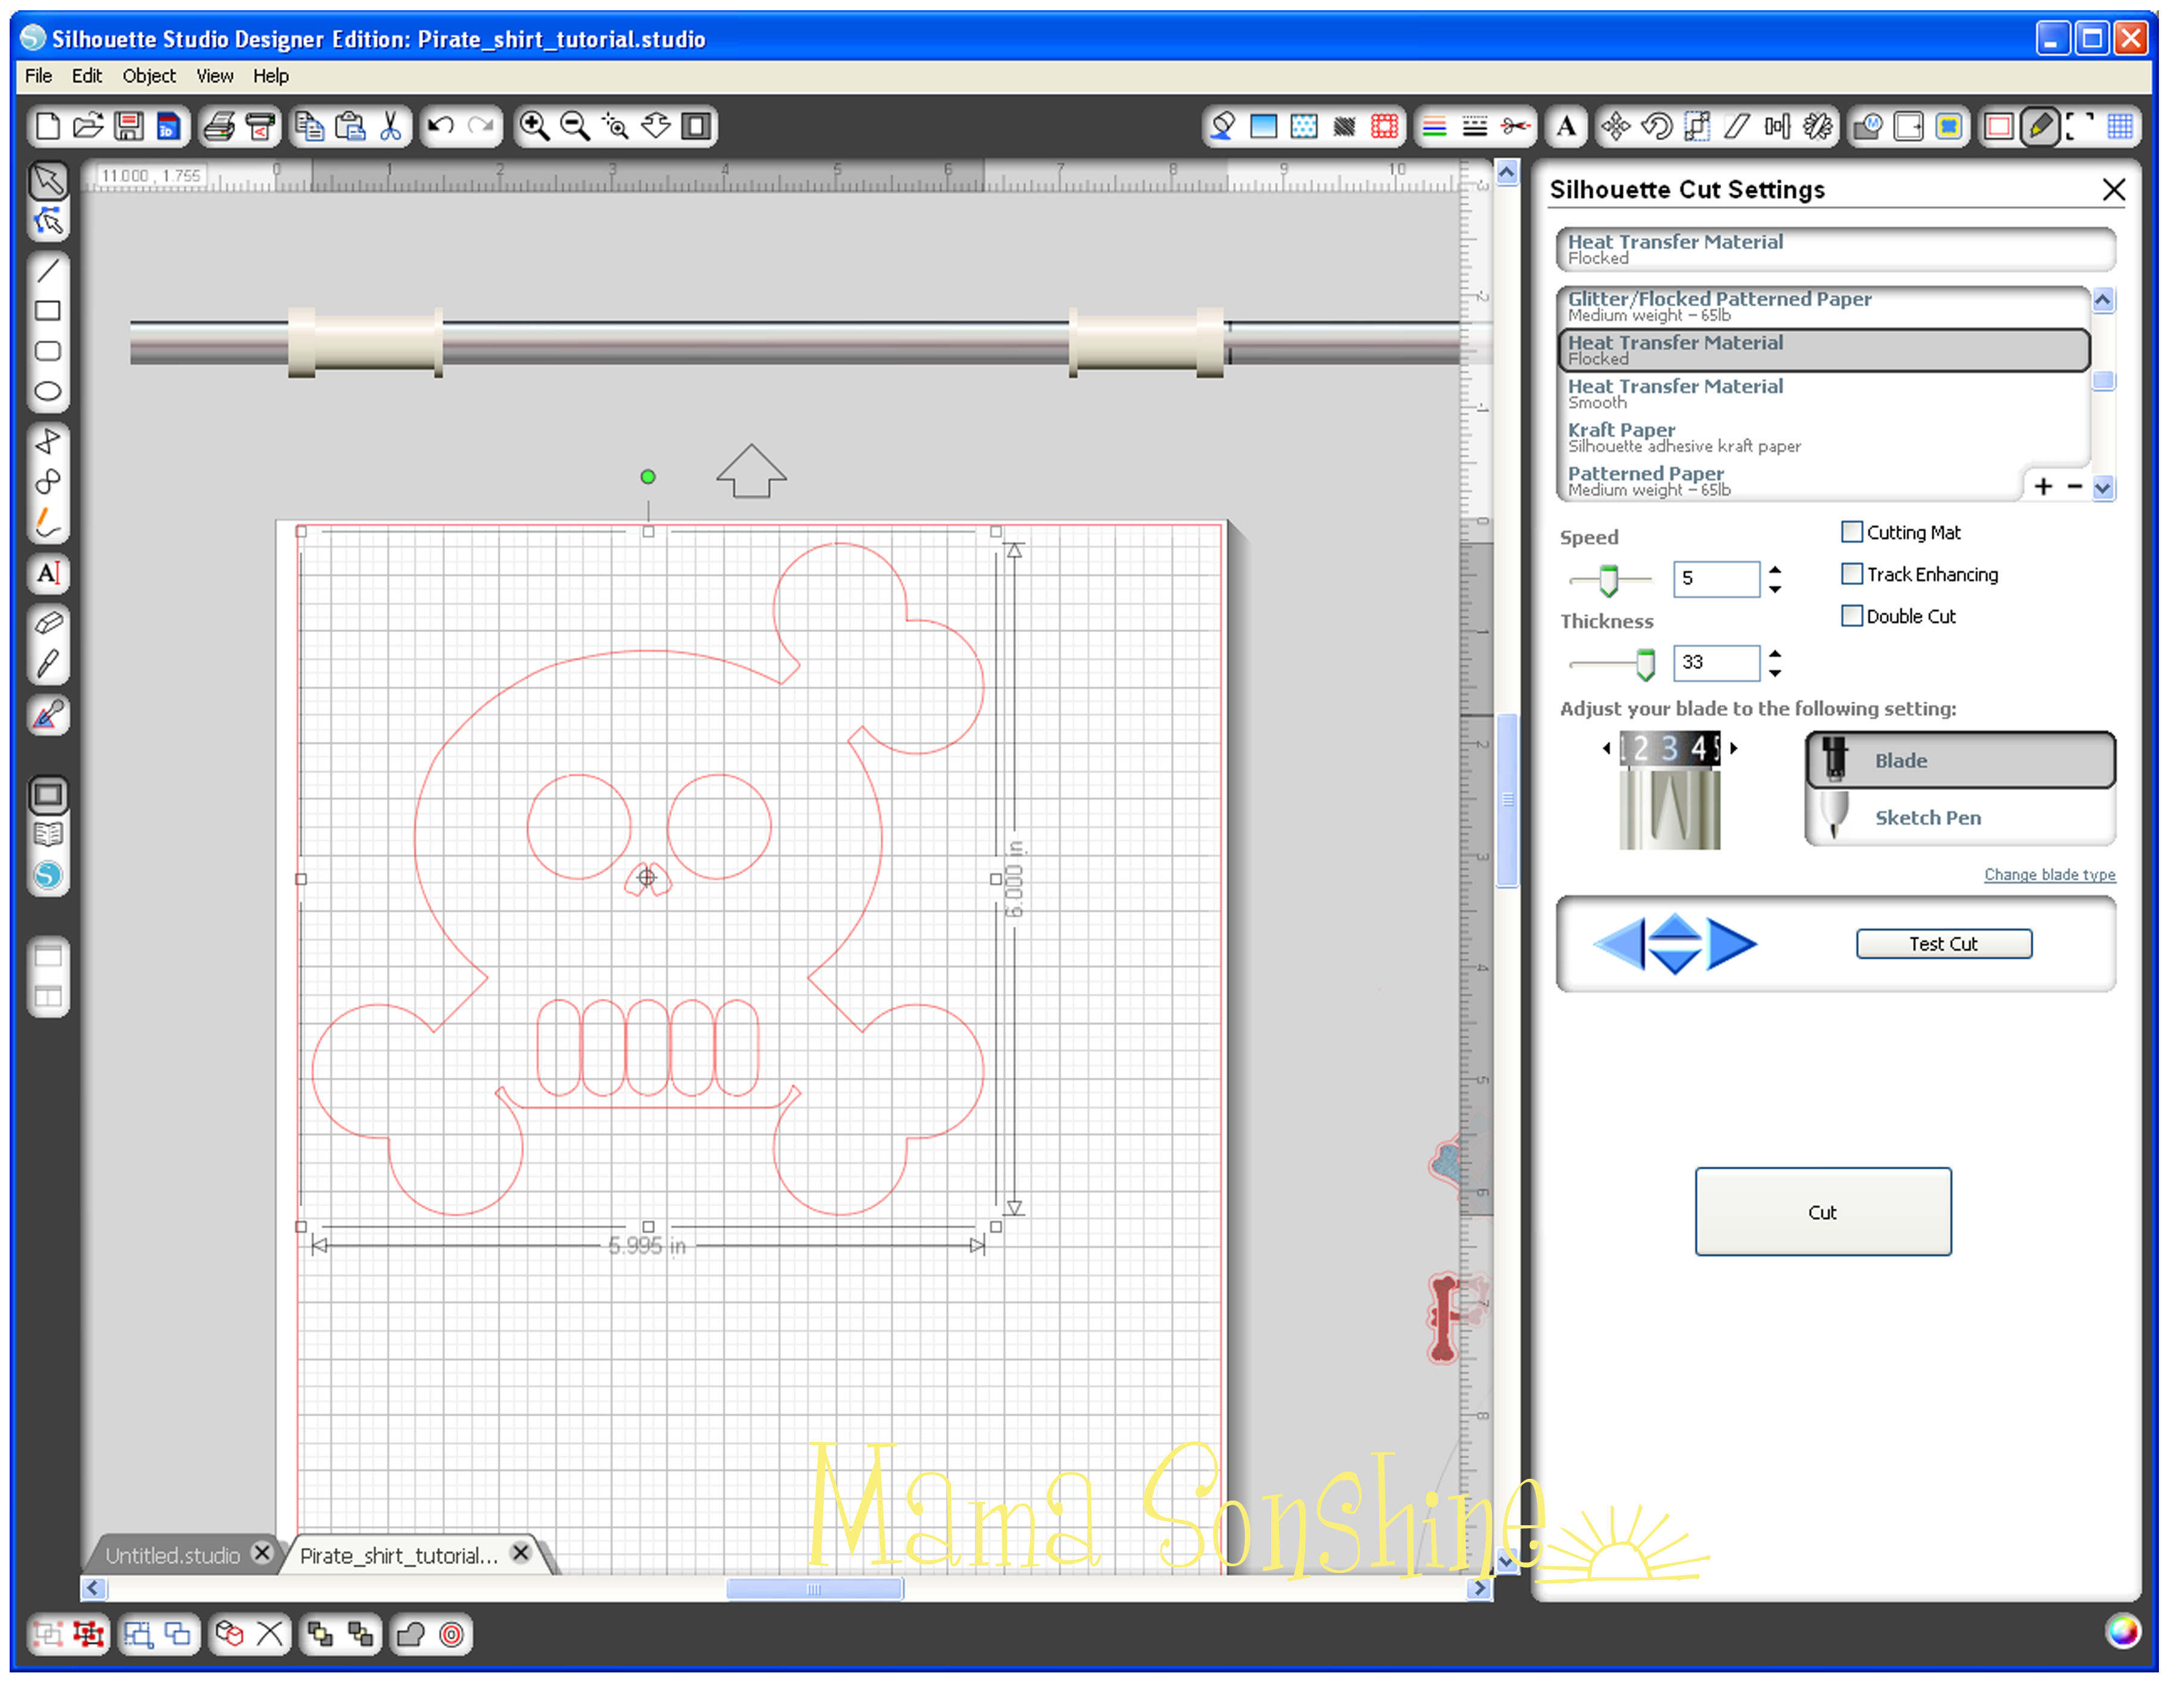The image size is (2171, 1708).
Task: Increase Speed with the up stepper arrow
Action: coord(1775,570)
